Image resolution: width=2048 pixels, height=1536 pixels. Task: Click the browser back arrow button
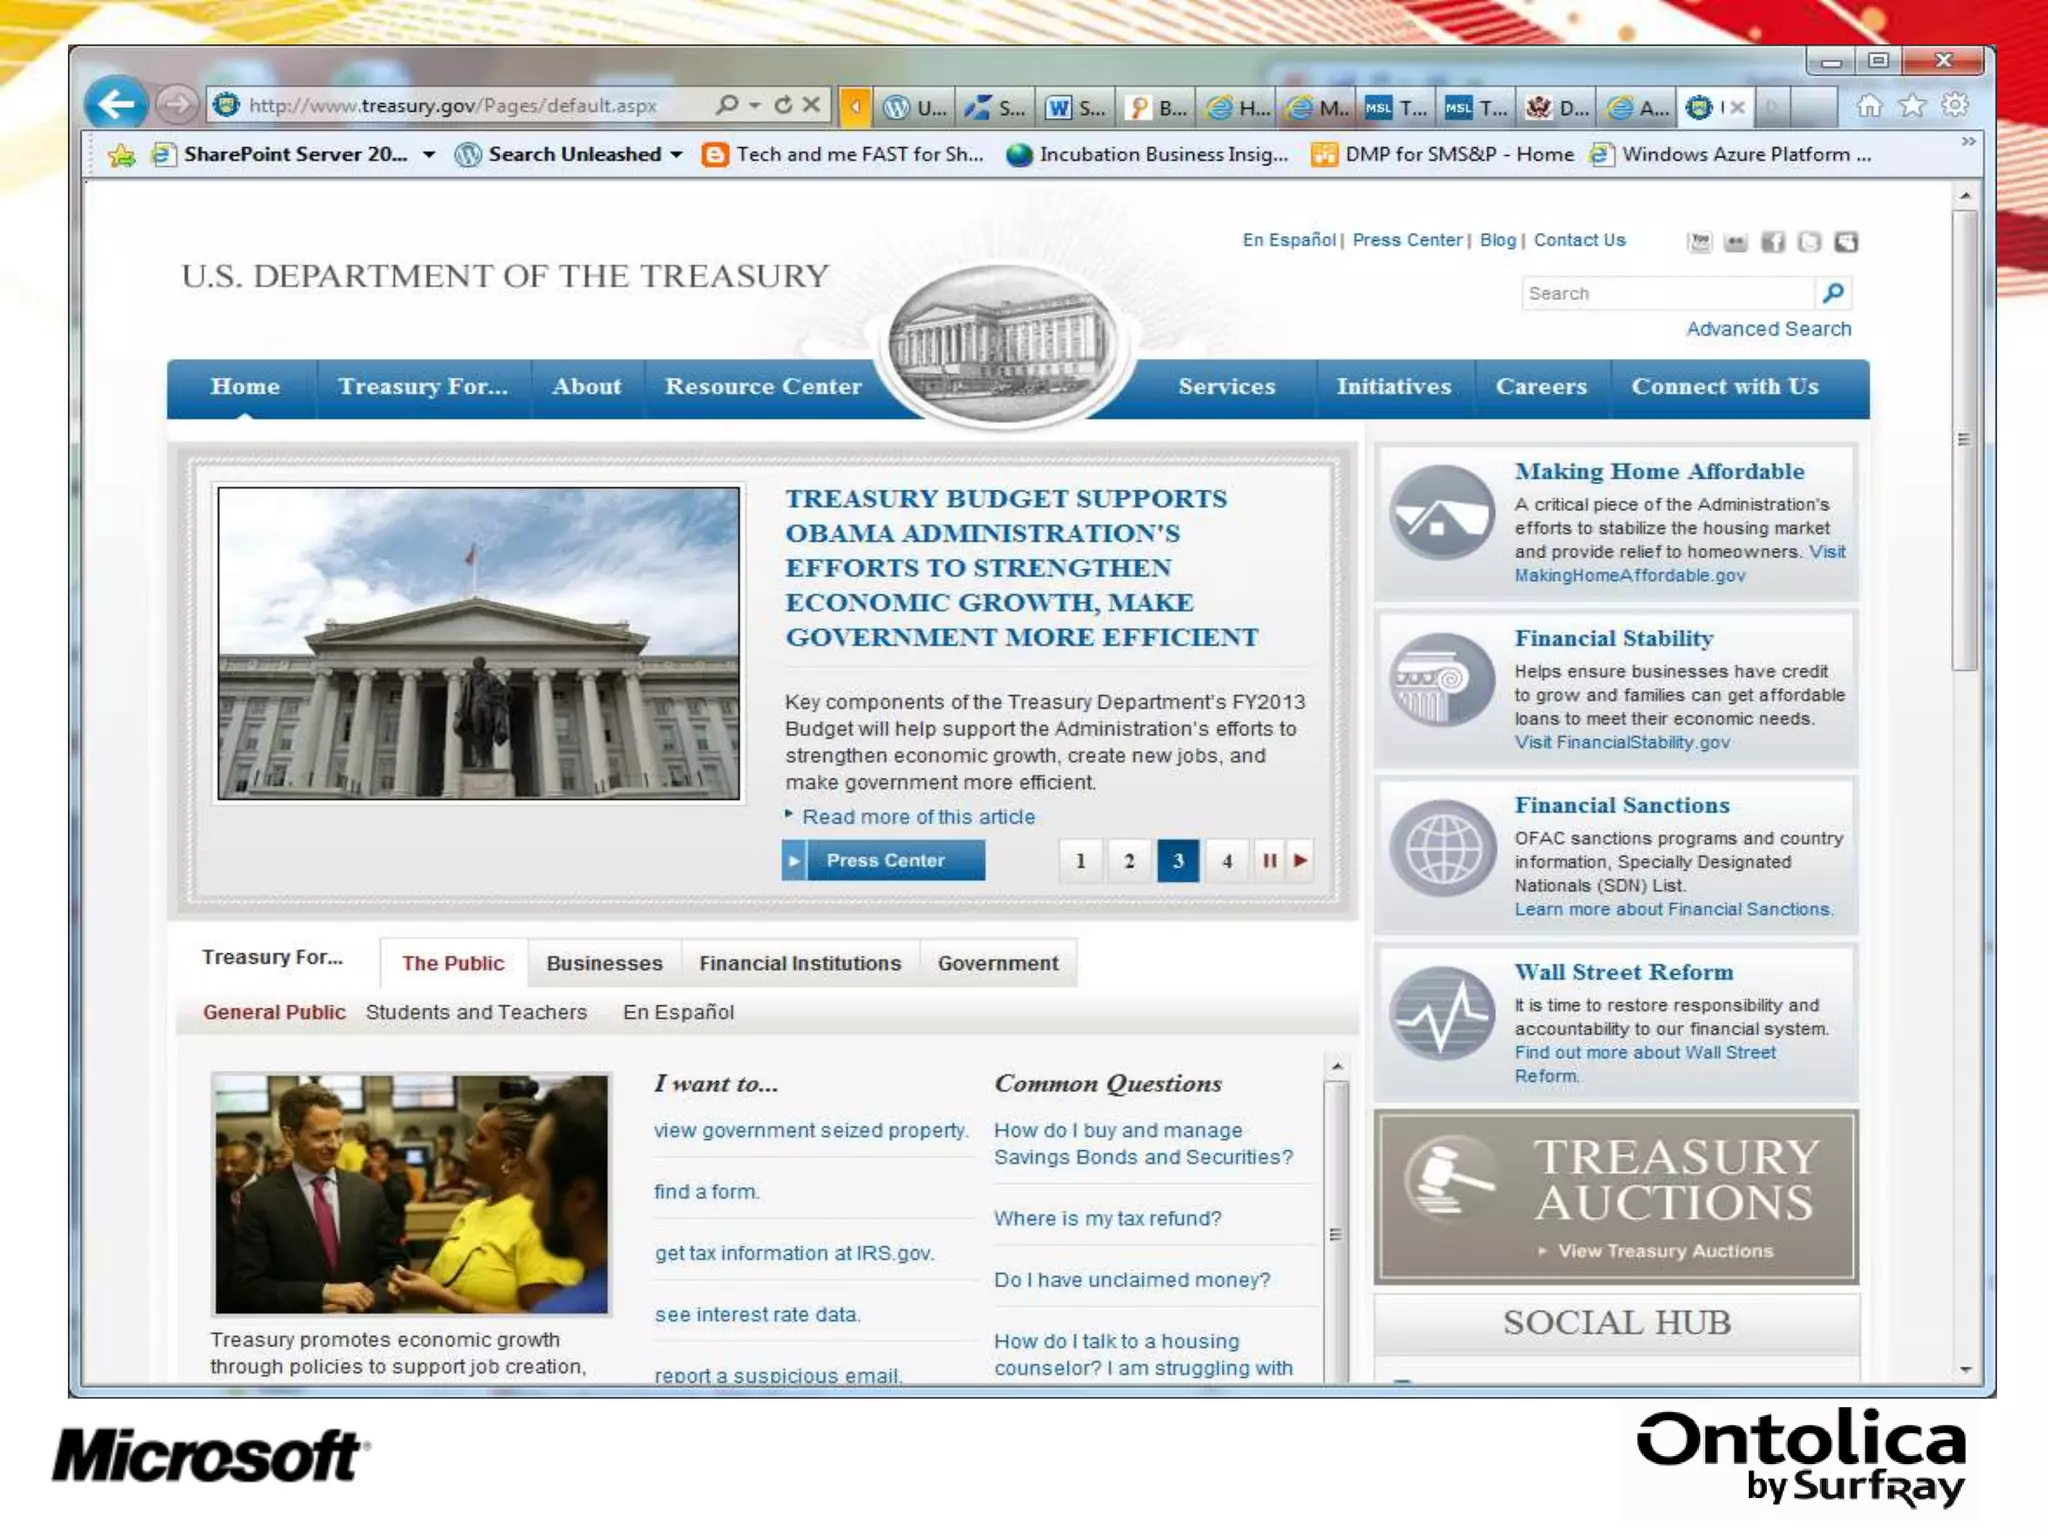(x=116, y=104)
